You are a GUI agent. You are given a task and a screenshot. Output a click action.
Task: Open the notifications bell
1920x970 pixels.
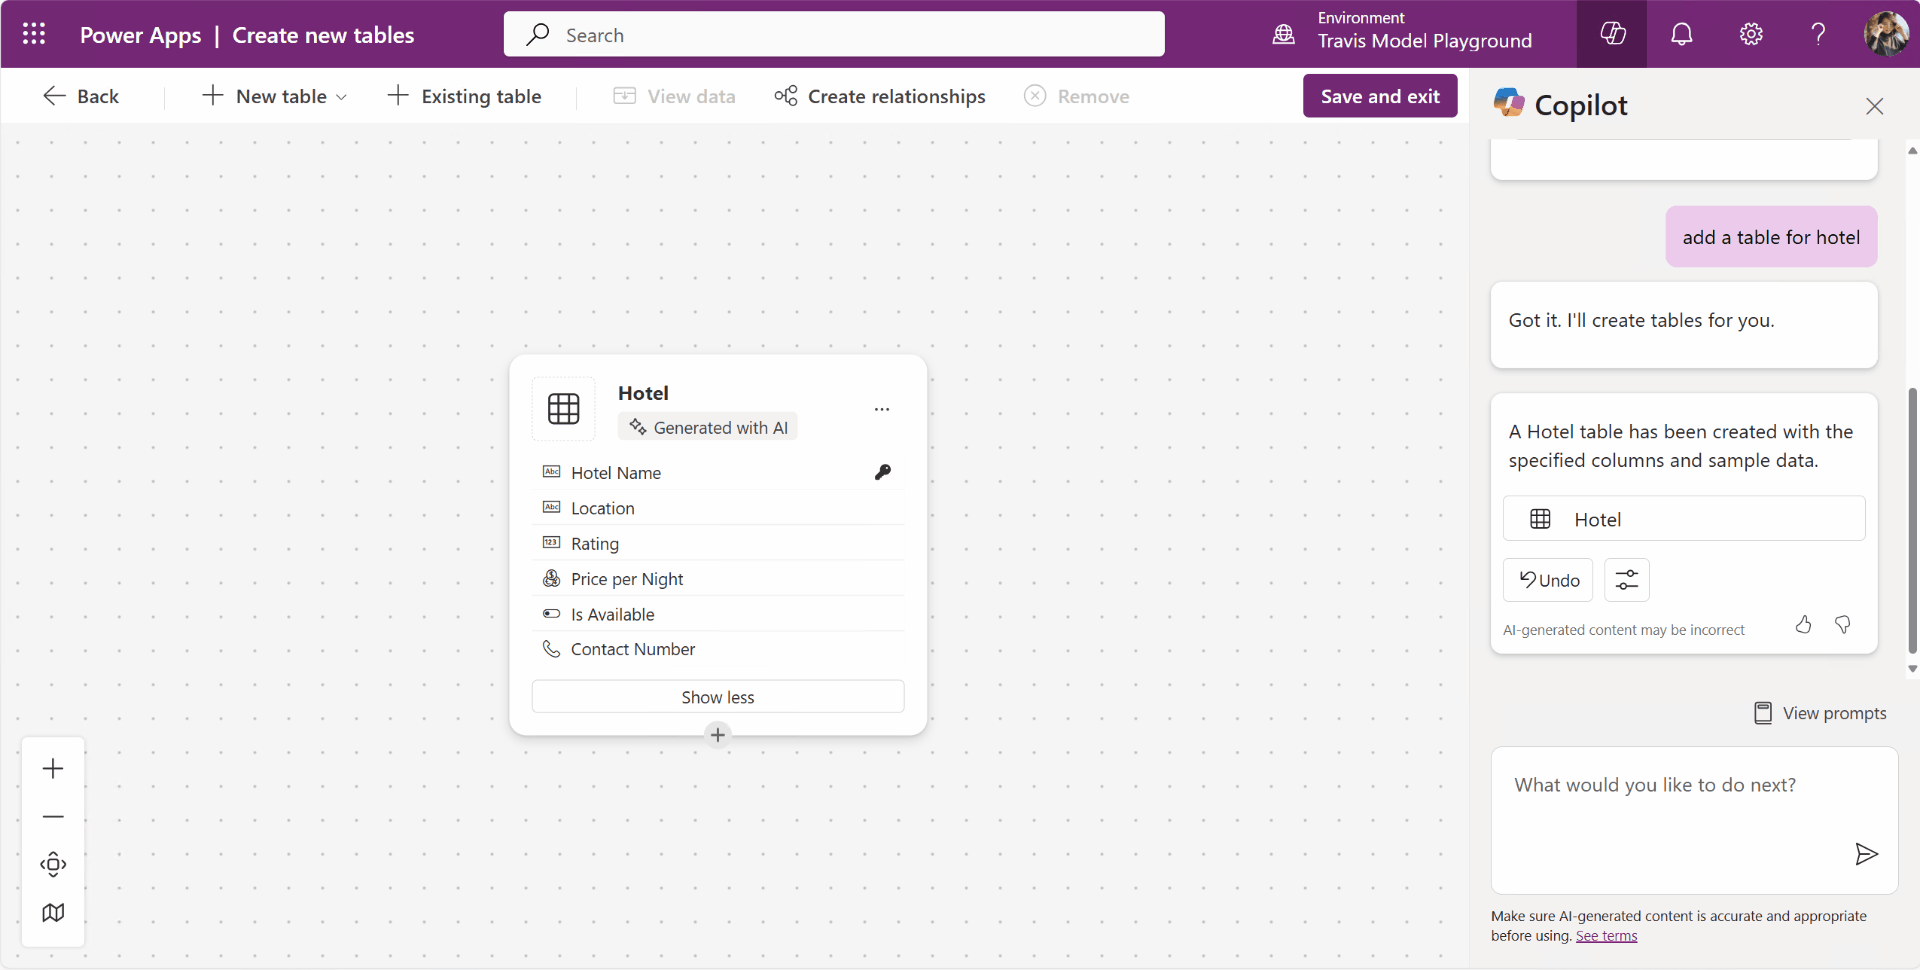(x=1681, y=33)
